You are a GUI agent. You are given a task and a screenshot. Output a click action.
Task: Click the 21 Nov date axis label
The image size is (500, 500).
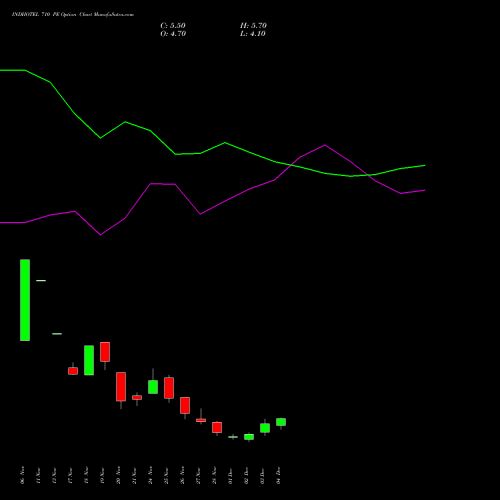coord(134,475)
